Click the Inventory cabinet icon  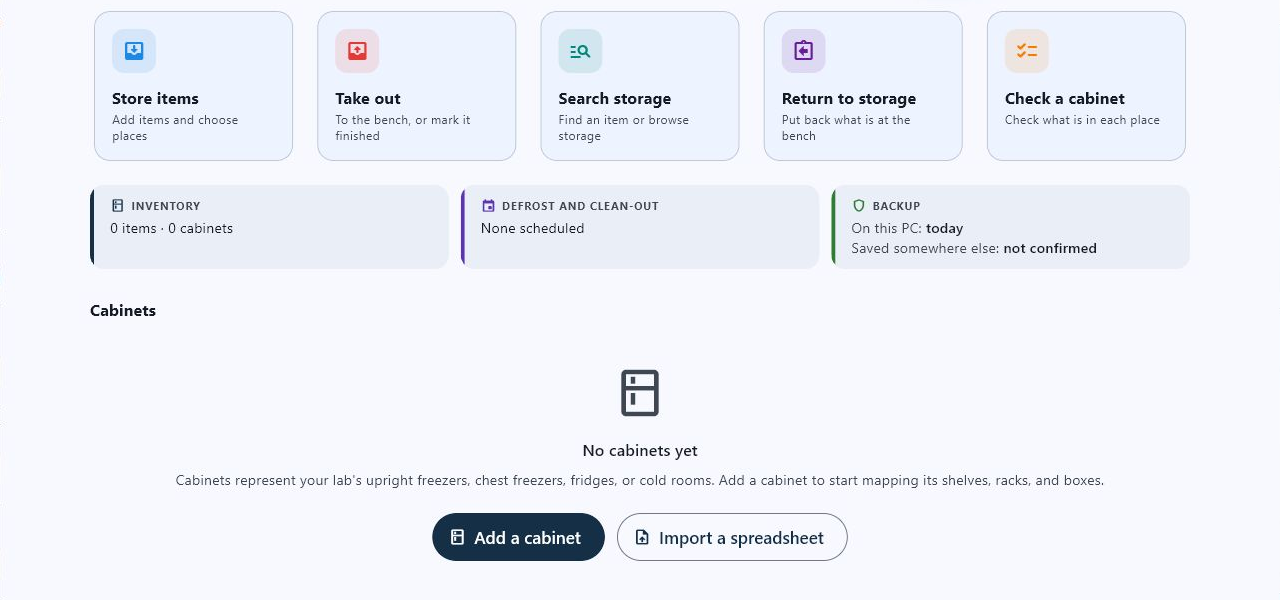click(118, 206)
